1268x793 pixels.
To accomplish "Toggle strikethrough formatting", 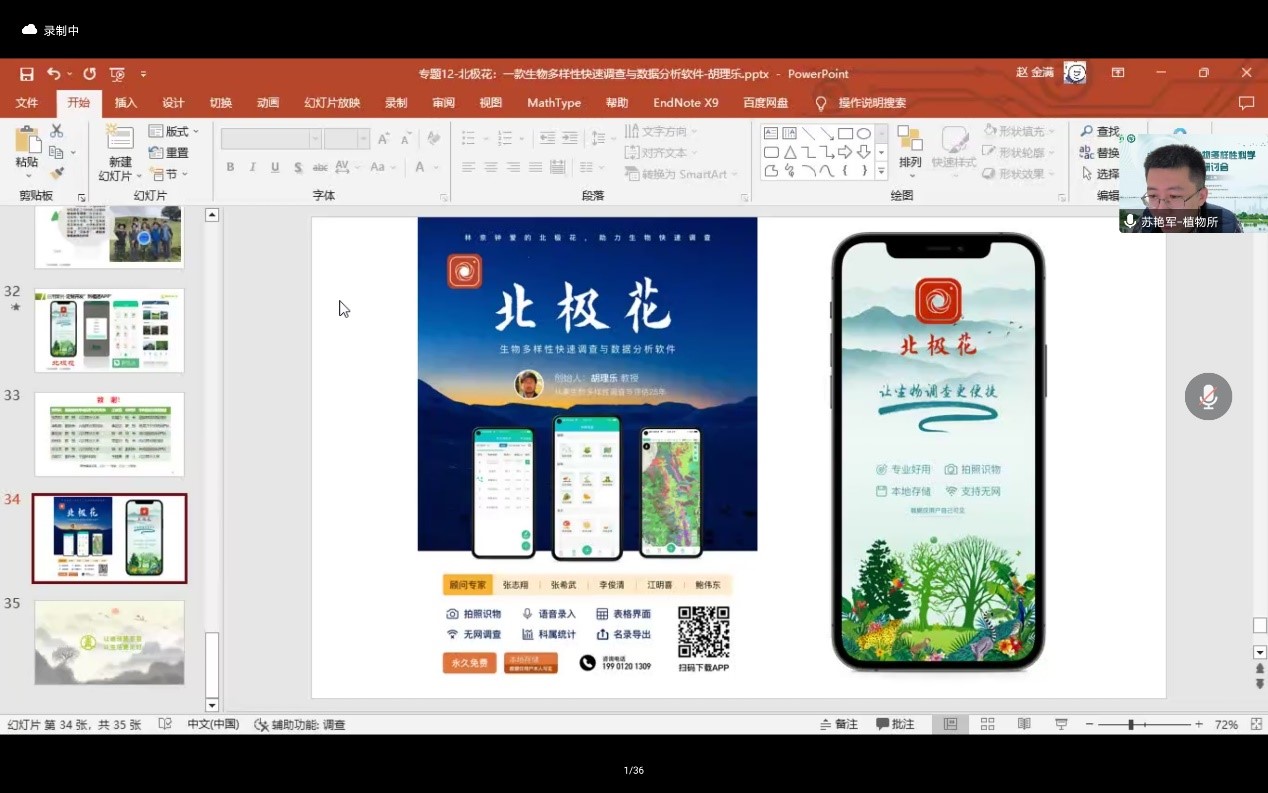I will click(320, 167).
